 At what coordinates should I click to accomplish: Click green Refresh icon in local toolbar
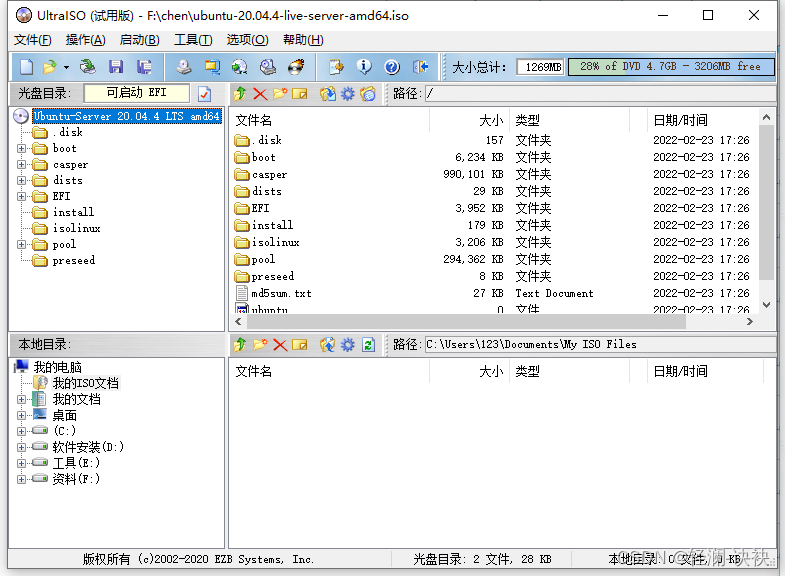[368, 345]
